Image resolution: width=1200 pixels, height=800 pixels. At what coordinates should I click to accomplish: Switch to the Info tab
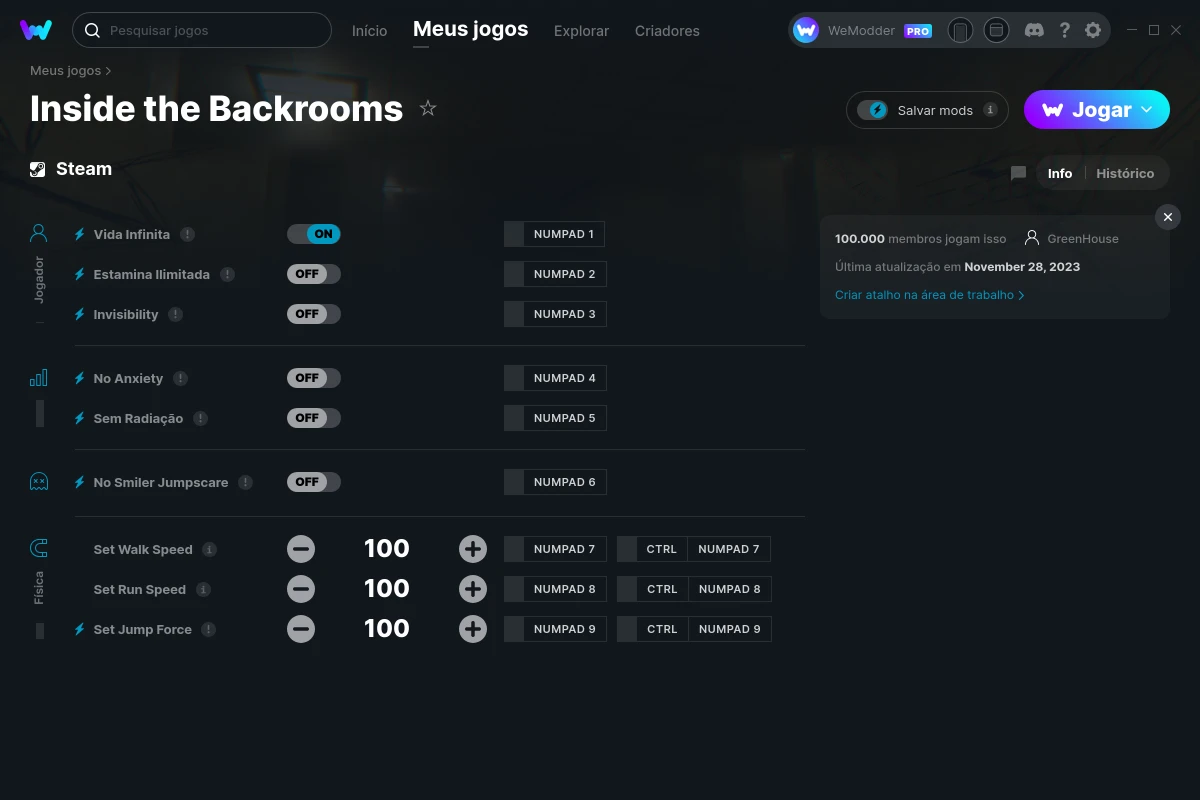pos(1060,173)
